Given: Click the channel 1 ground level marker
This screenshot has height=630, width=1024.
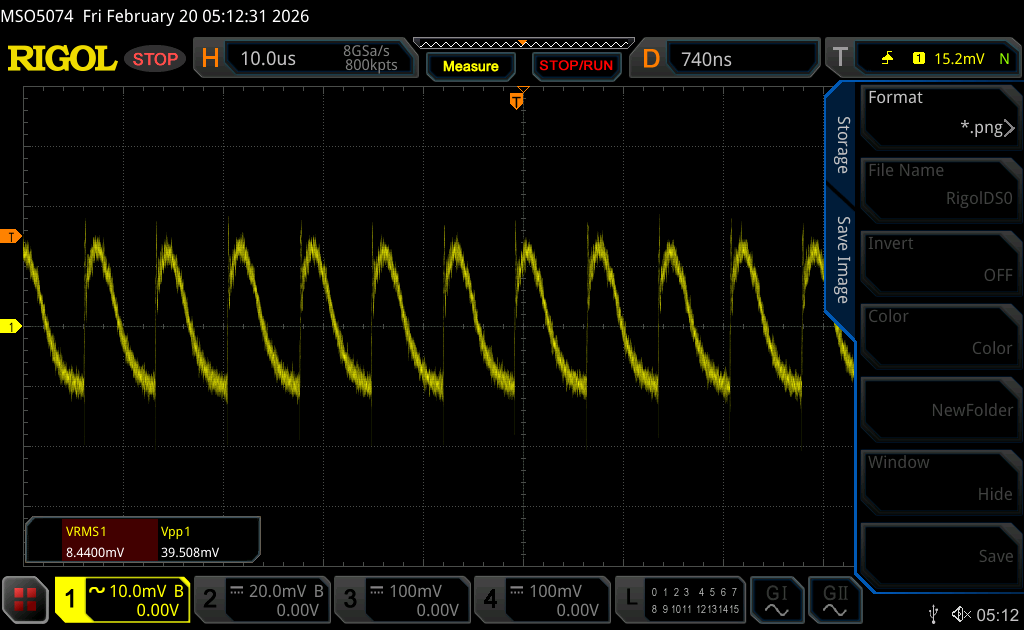Looking at the screenshot, I should click(13, 327).
